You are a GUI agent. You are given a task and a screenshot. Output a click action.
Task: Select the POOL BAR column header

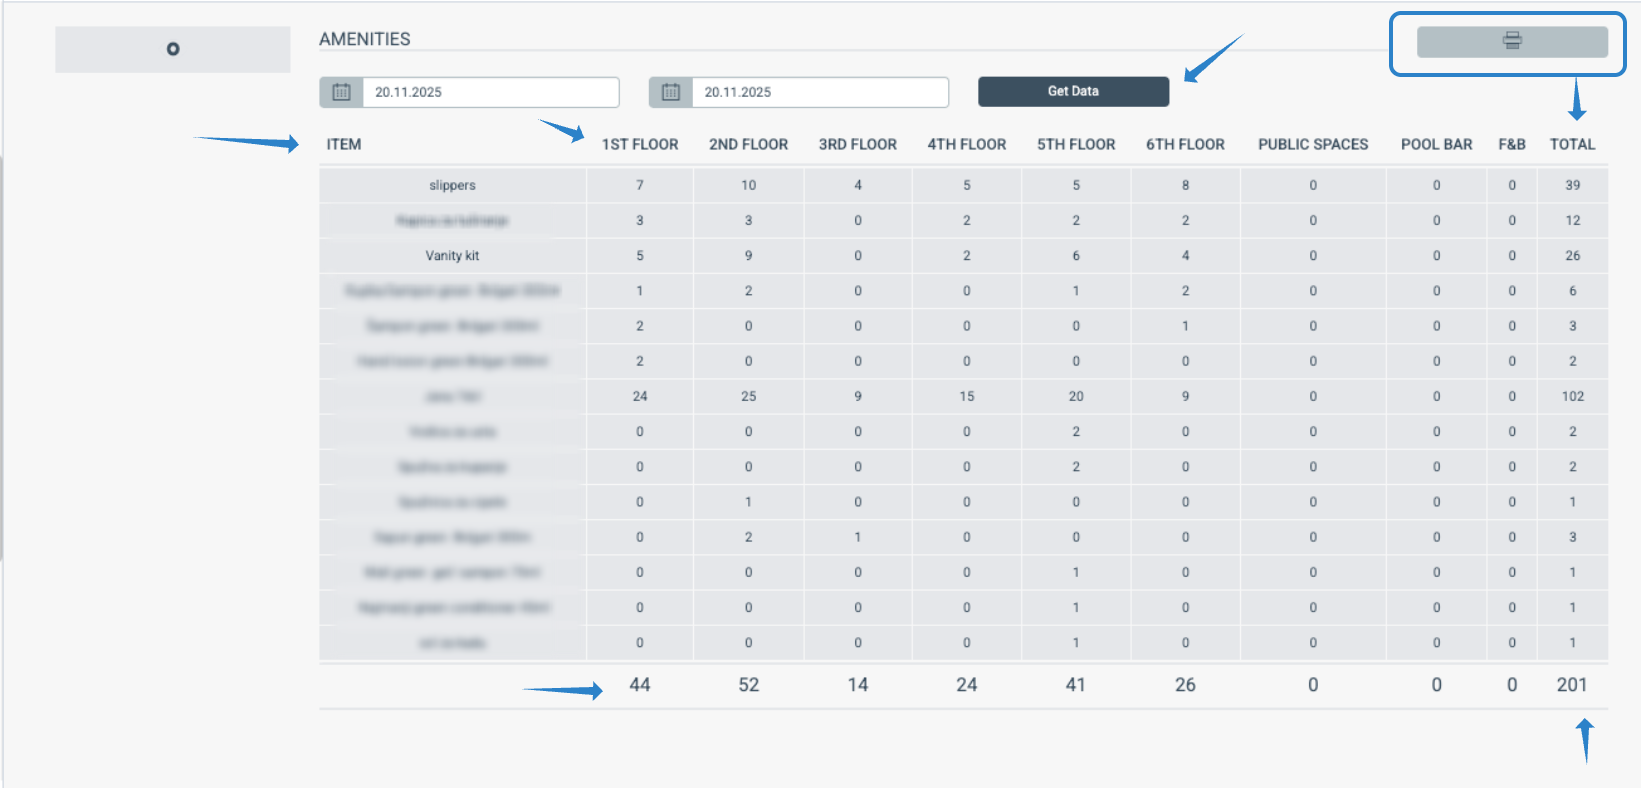pos(1437,144)
